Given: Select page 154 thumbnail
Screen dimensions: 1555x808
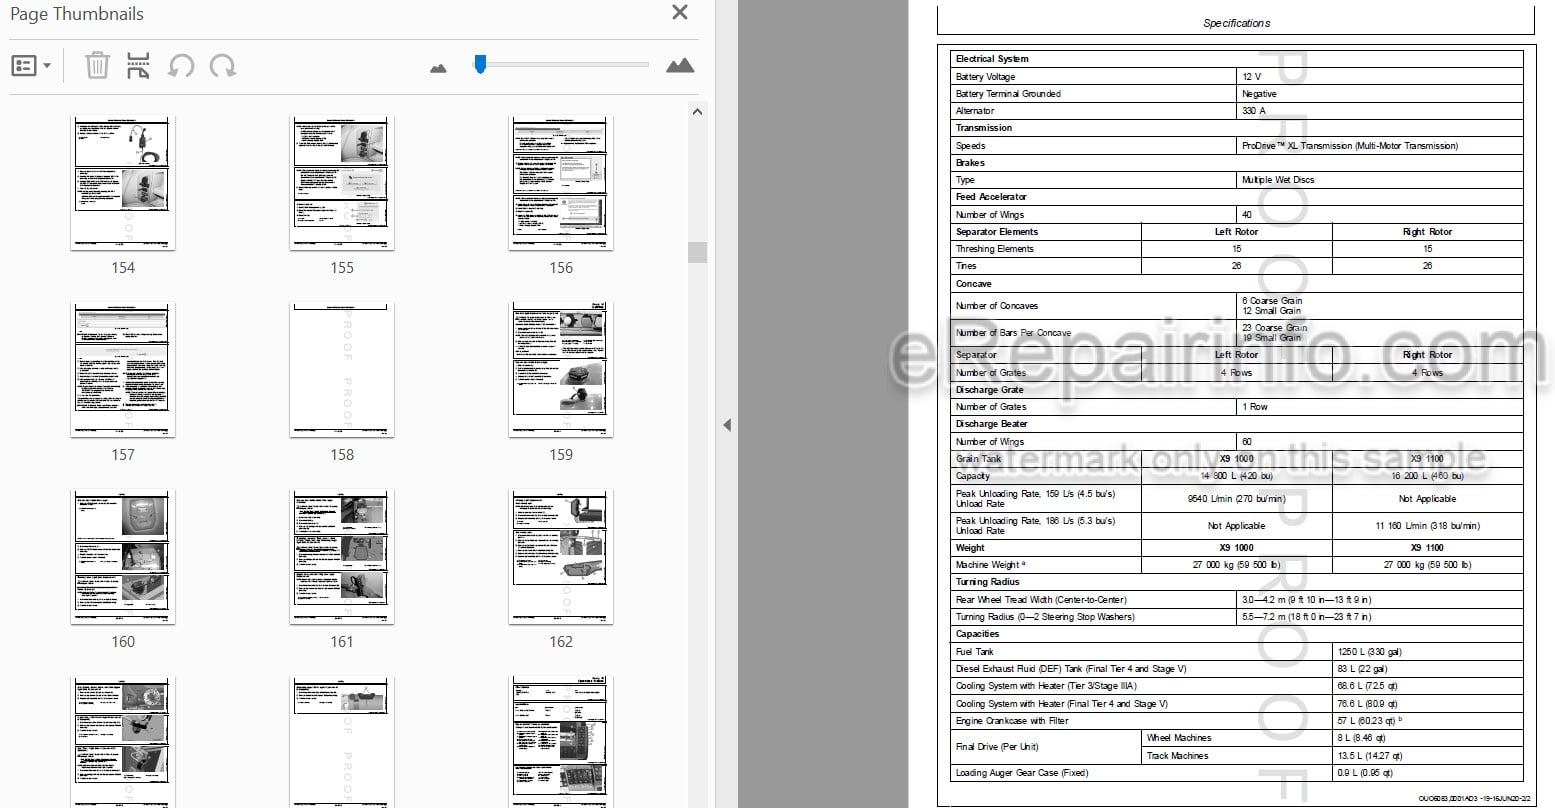Looking at the screenshot, I should pos(123,182).
